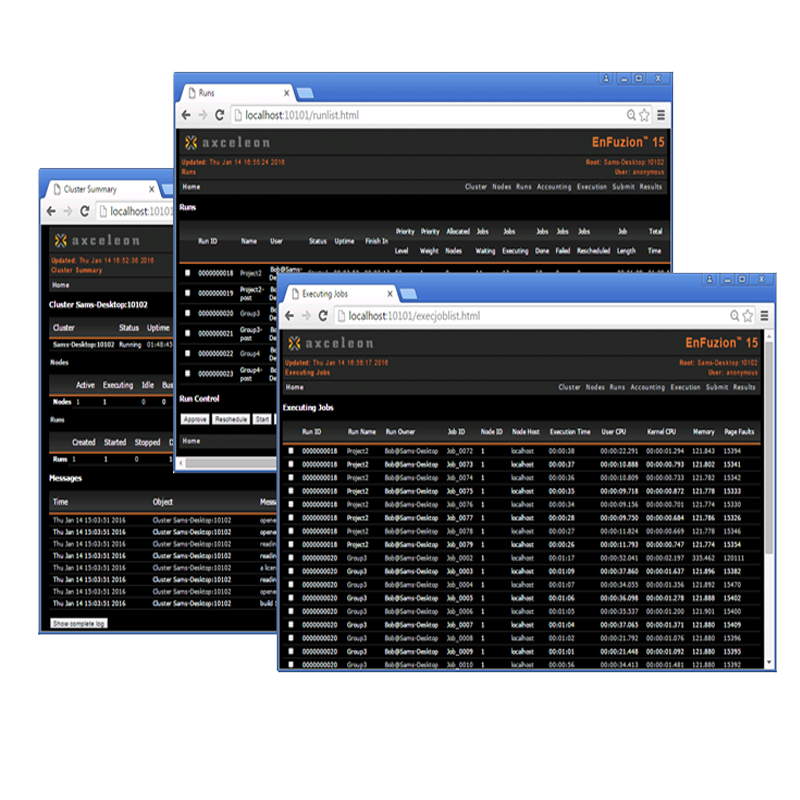Go back in the Cluster Summary window

[51, 211]
